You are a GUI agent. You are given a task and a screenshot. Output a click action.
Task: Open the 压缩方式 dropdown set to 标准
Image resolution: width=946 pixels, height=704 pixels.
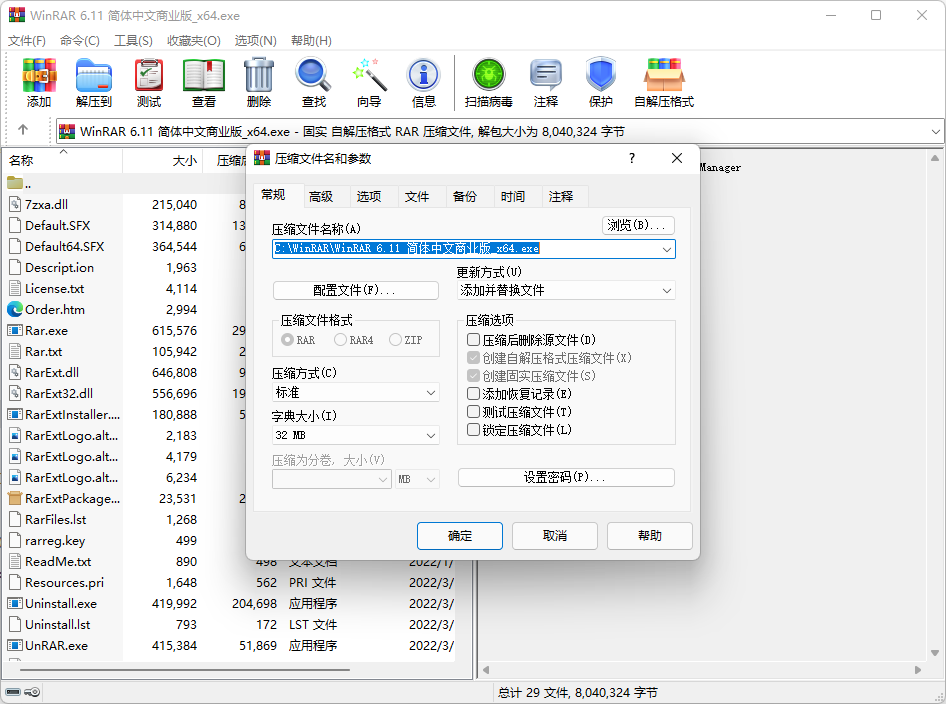[x=355, y=393]
